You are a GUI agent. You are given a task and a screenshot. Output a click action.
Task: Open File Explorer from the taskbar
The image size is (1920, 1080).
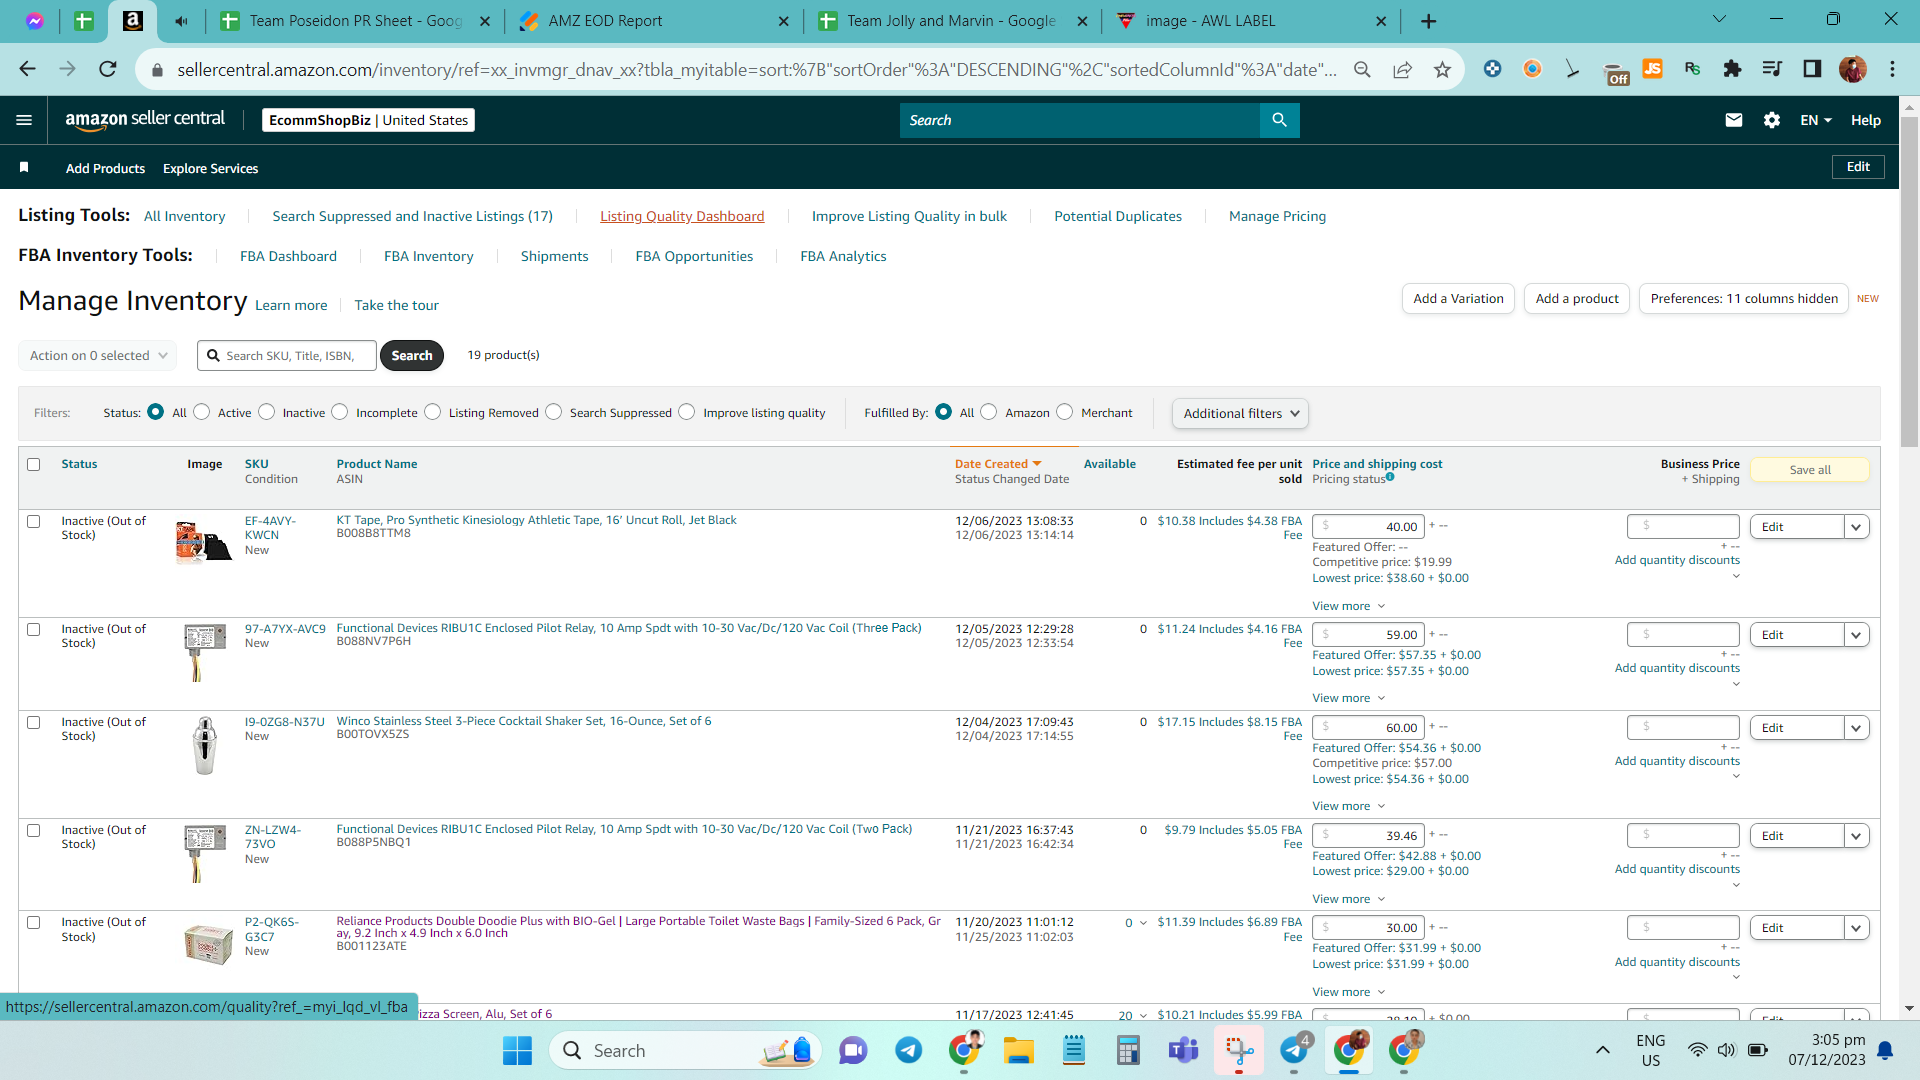[x=1018, y=1050]
